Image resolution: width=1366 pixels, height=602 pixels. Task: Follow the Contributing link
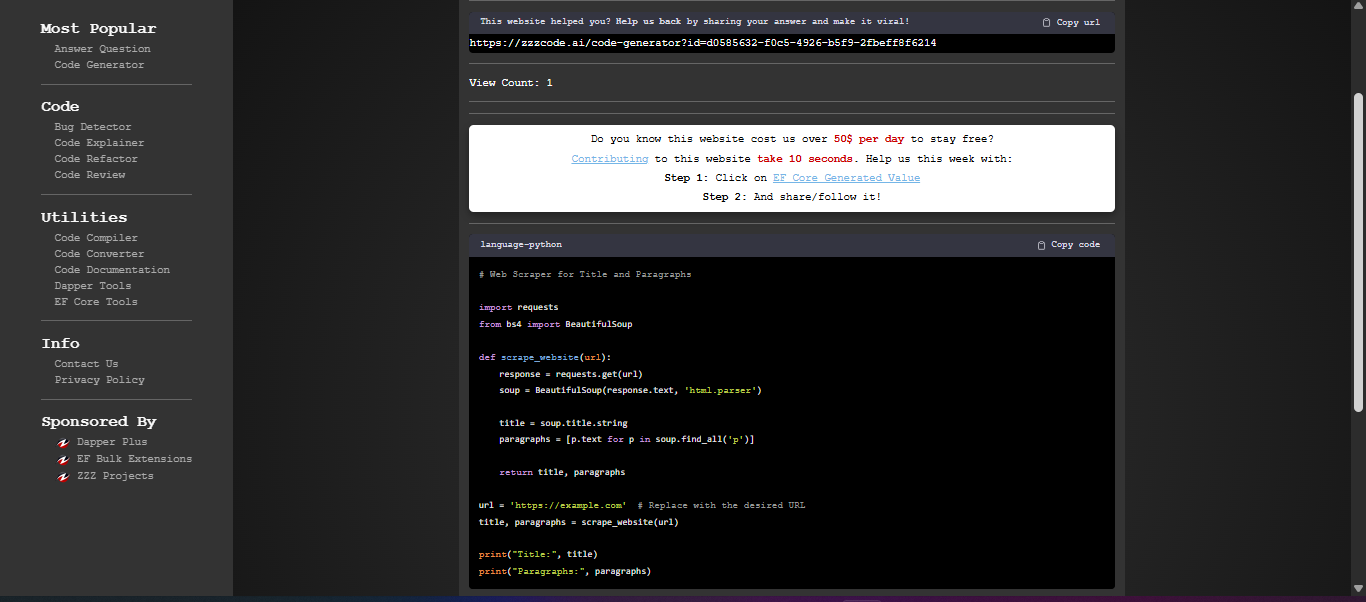pyautogui.click(x=610, y=159)
